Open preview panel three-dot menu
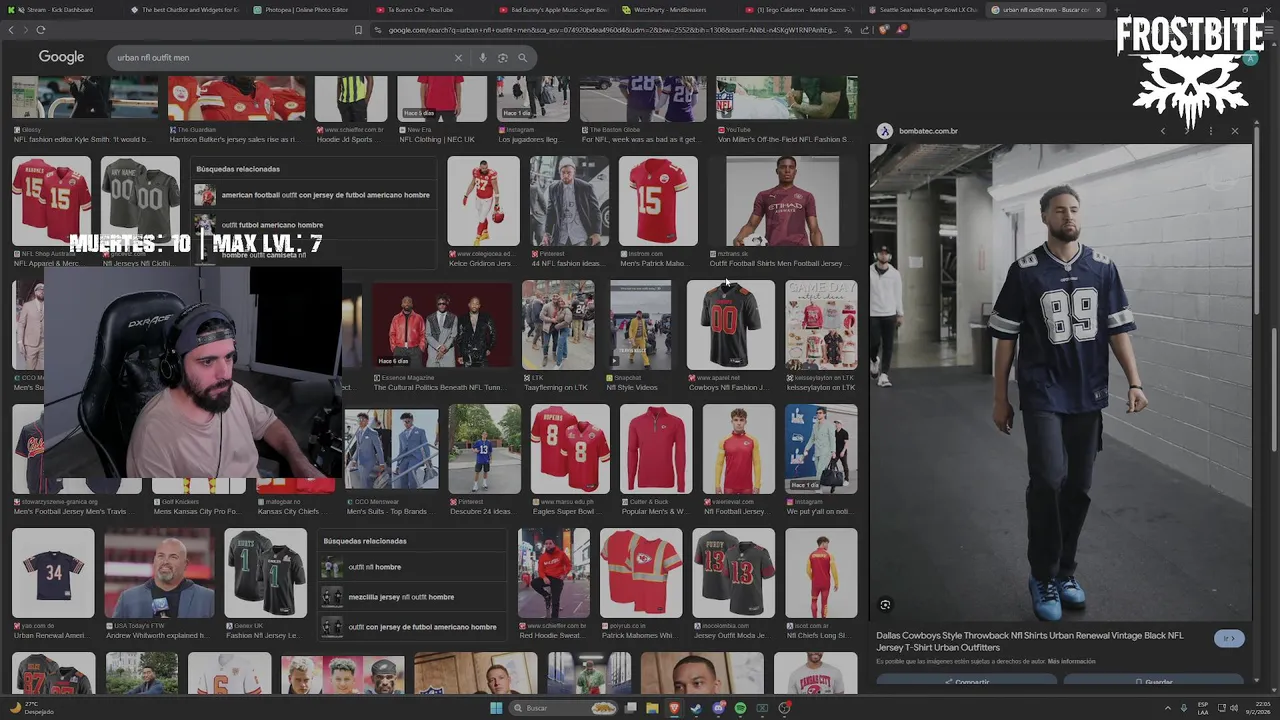Image resolution: width=1280 pixels, height=720 pixels. tap(1211, 131)
